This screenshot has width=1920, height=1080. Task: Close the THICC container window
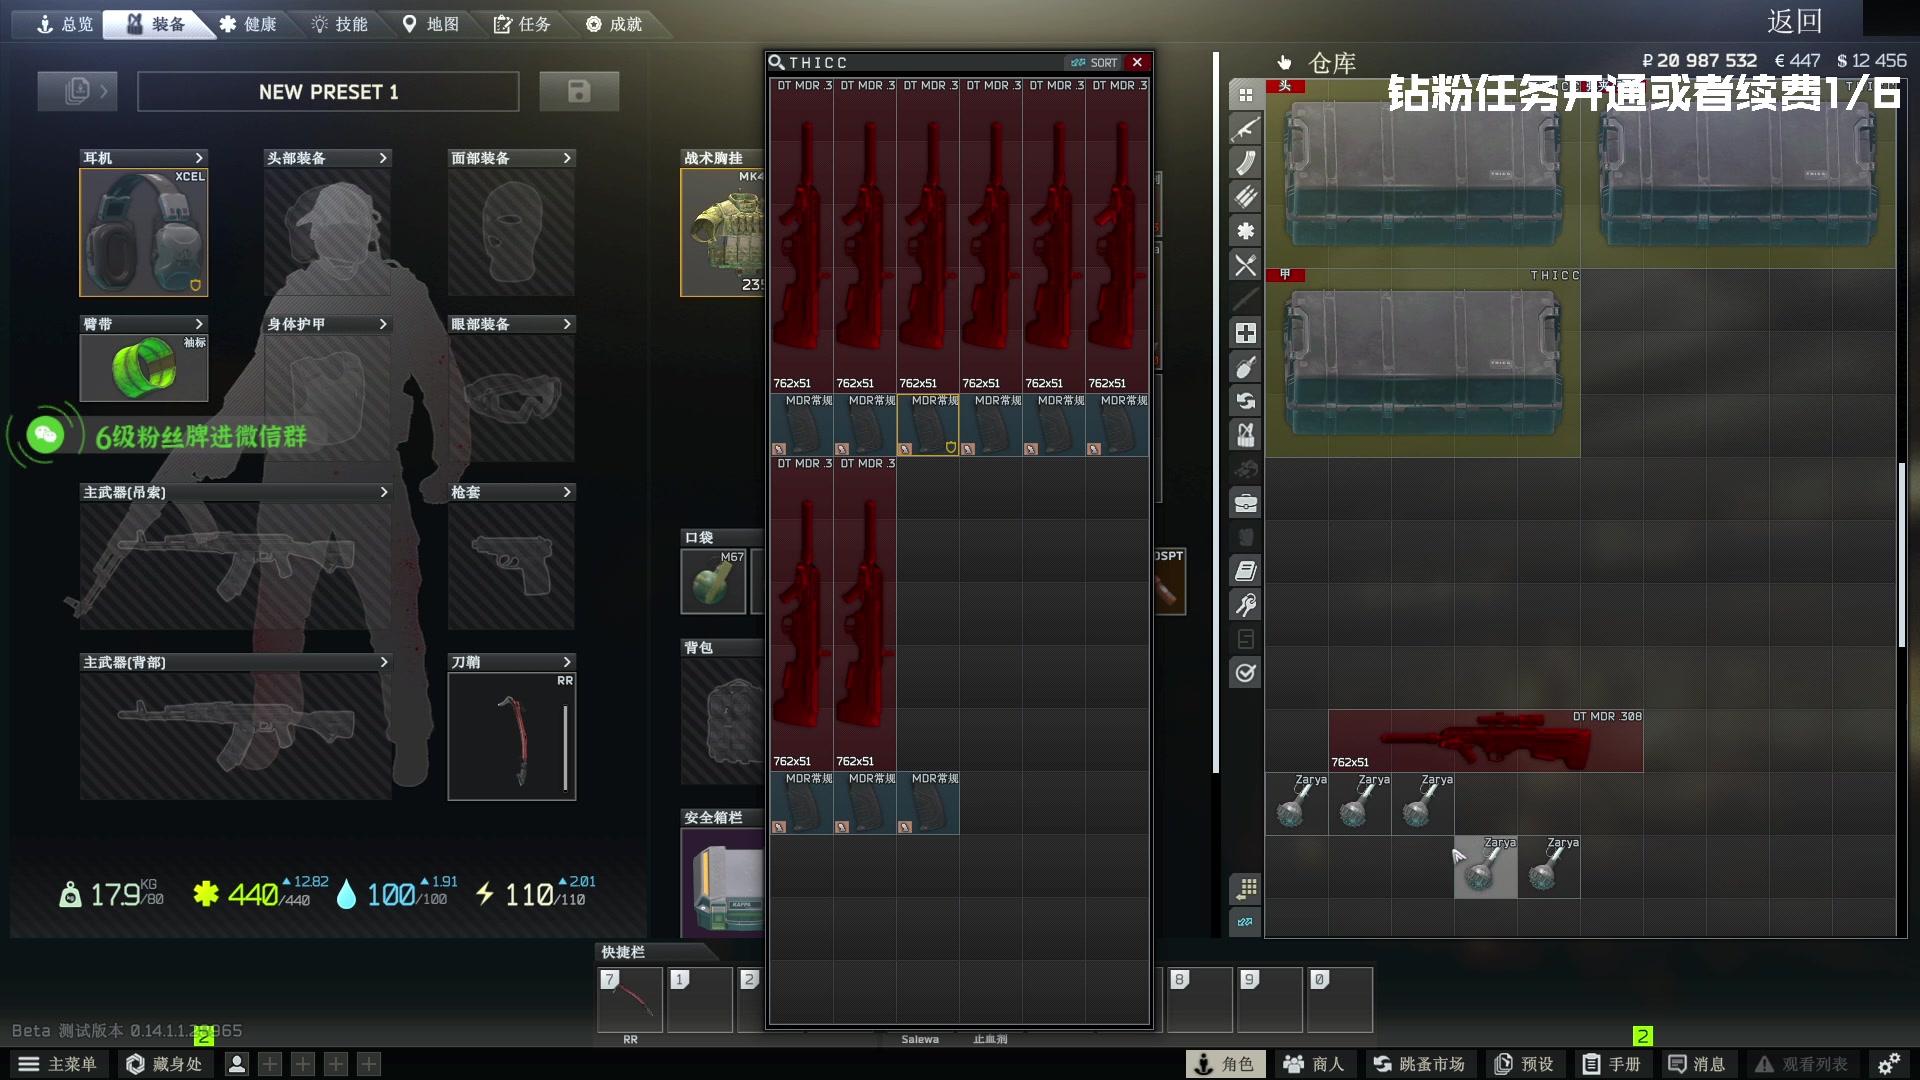click(1137, 62)
